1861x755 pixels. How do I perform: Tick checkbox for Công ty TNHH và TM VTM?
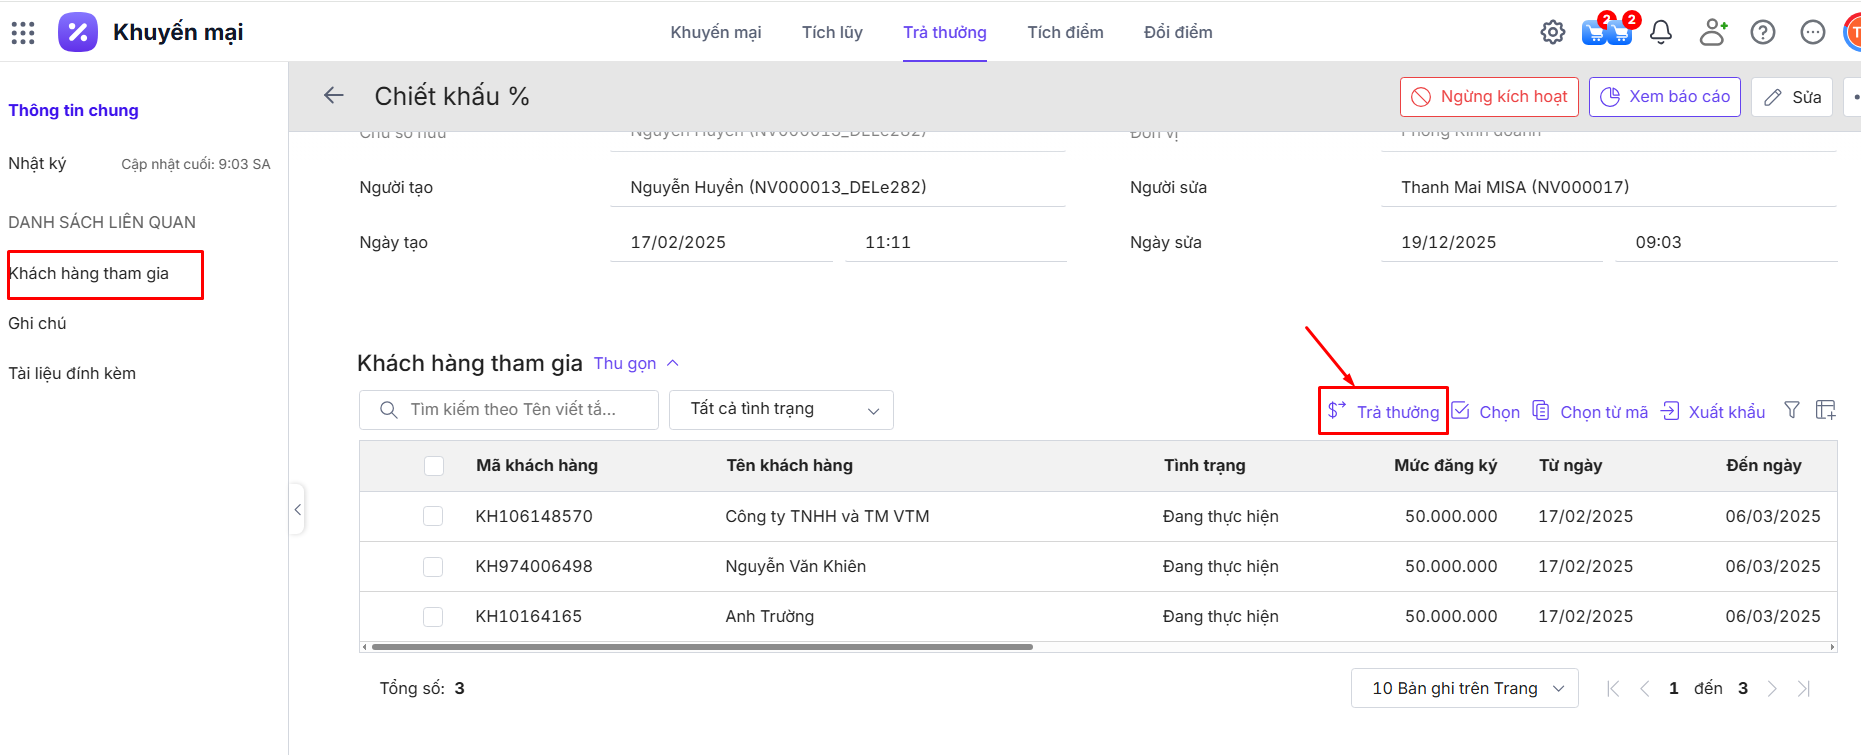pos(433,516)
